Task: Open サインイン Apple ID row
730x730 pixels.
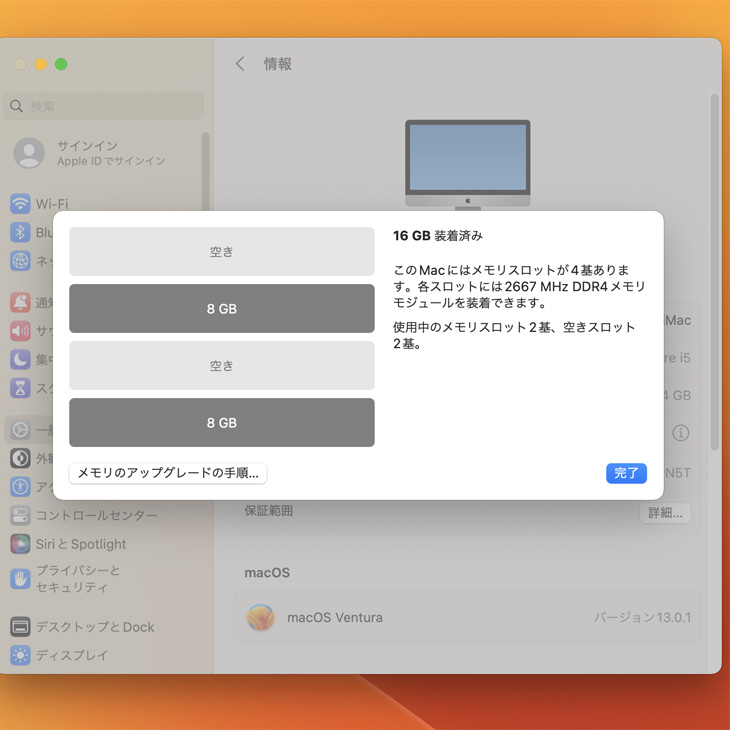Action: click(x=103, y=153)
